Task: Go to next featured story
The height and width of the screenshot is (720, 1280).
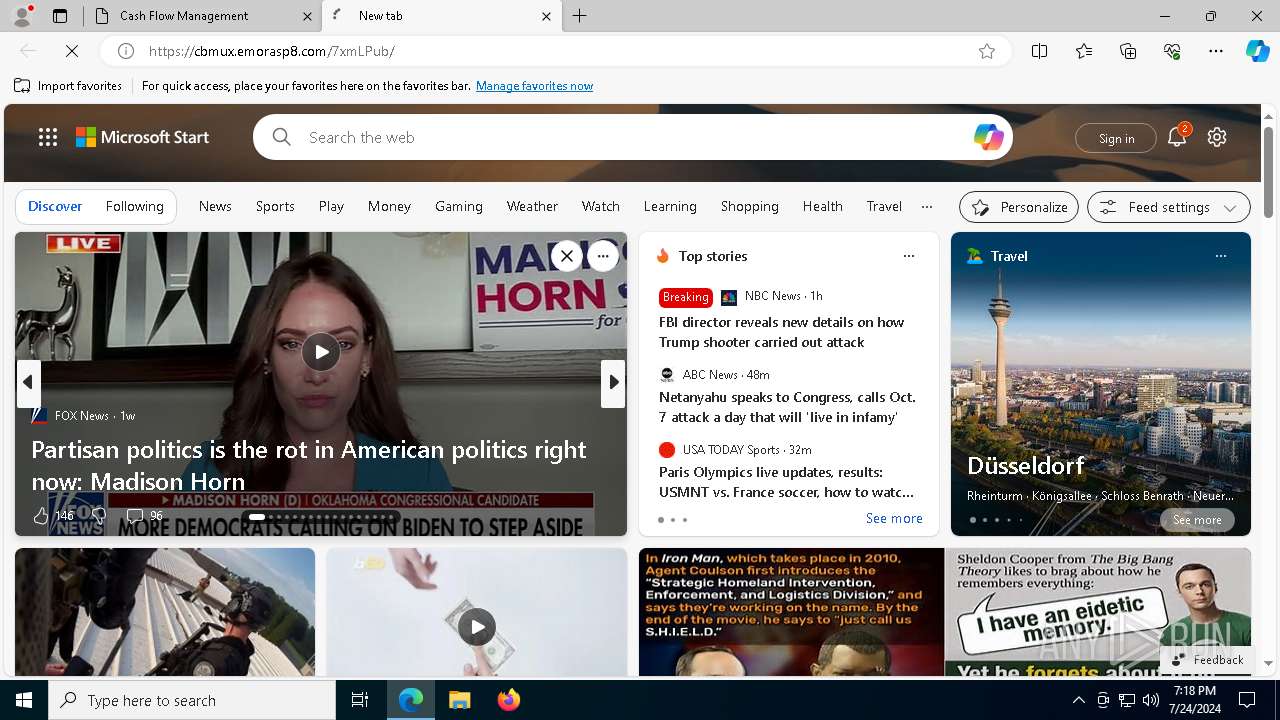Action: click(613, 382)
